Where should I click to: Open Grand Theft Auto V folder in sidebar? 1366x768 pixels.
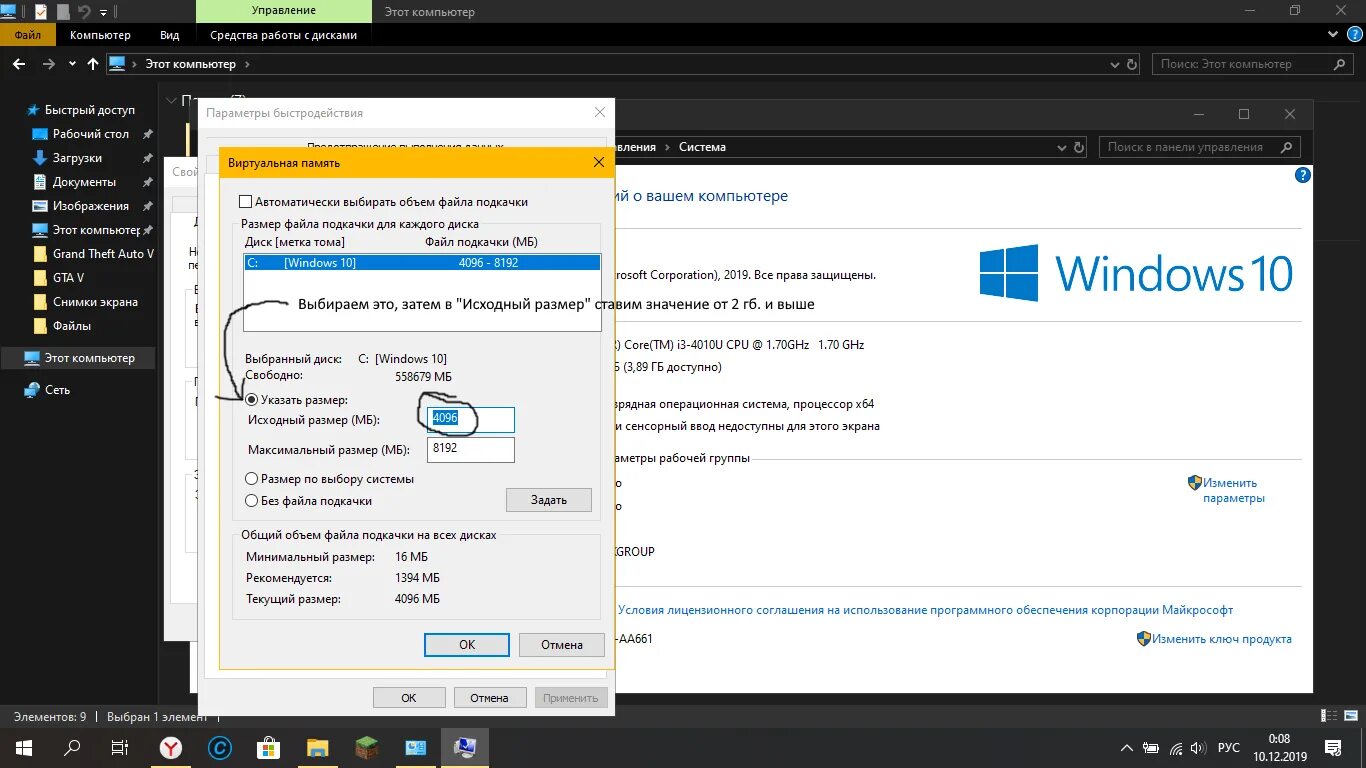(x=93, y=254)
